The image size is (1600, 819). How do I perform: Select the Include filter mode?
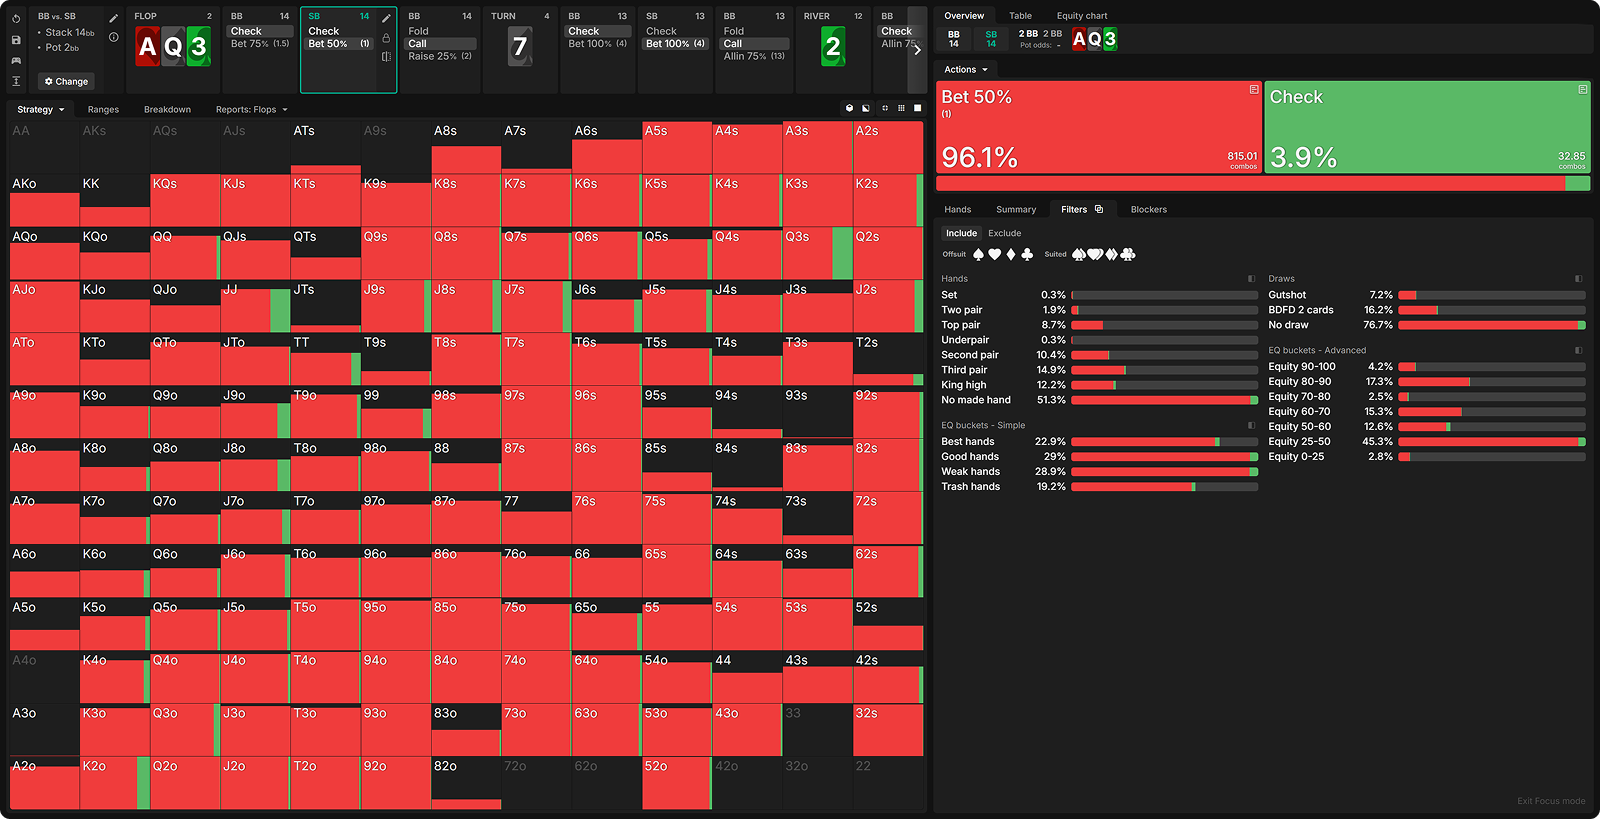[961, 233]
